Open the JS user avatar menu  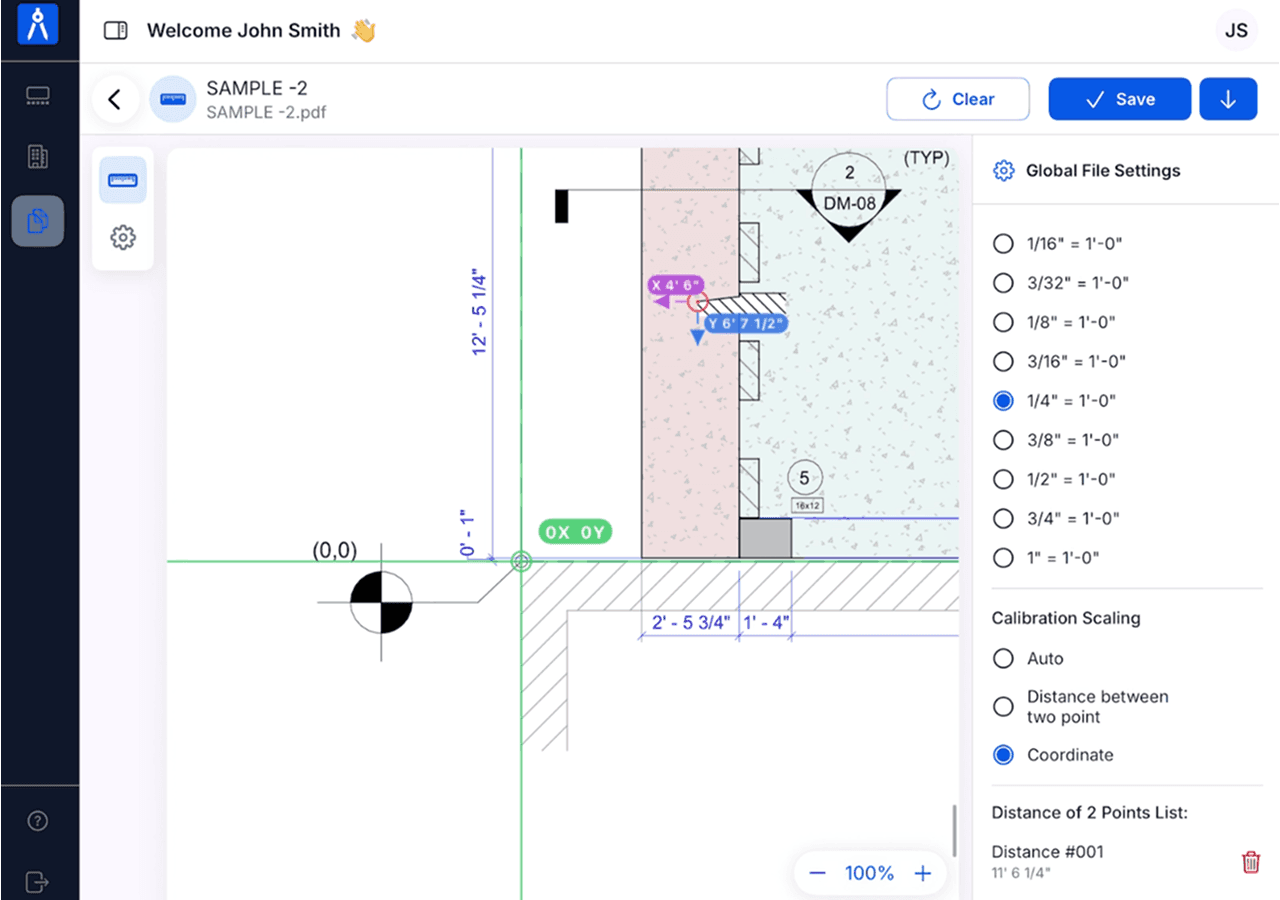[1236, 31]
